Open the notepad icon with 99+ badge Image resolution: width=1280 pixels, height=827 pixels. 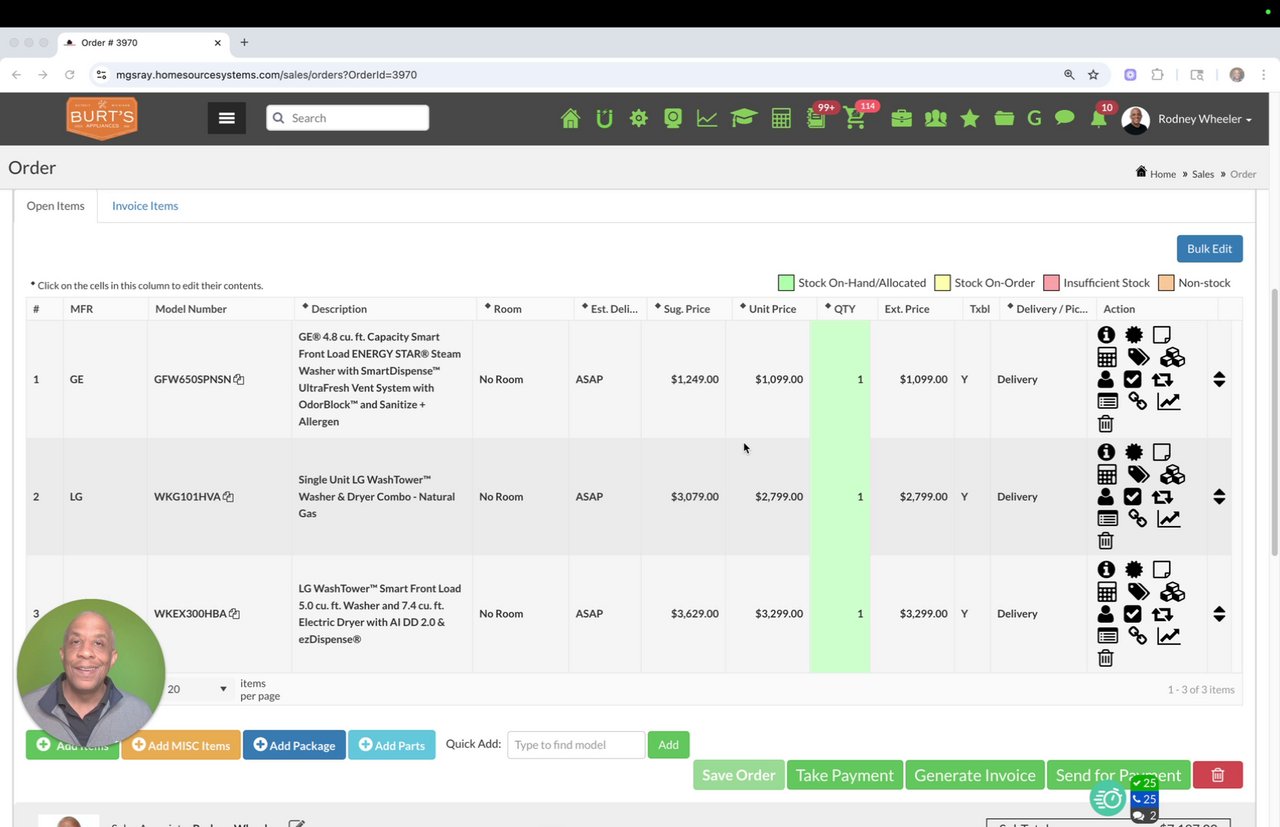(816, 118)
